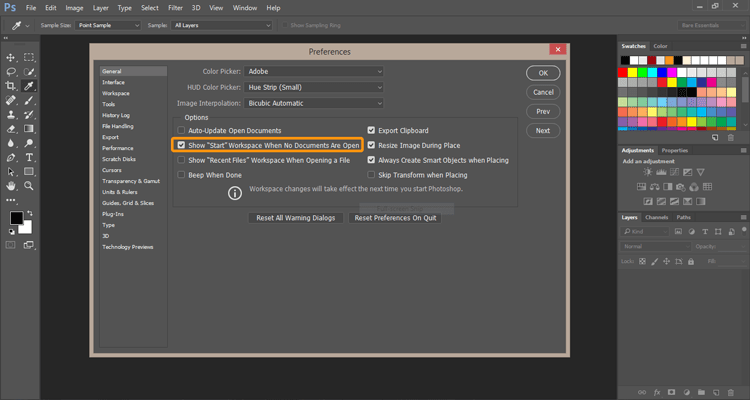
Task: Check Skip Transform when Placing
Action: [371, 175]
